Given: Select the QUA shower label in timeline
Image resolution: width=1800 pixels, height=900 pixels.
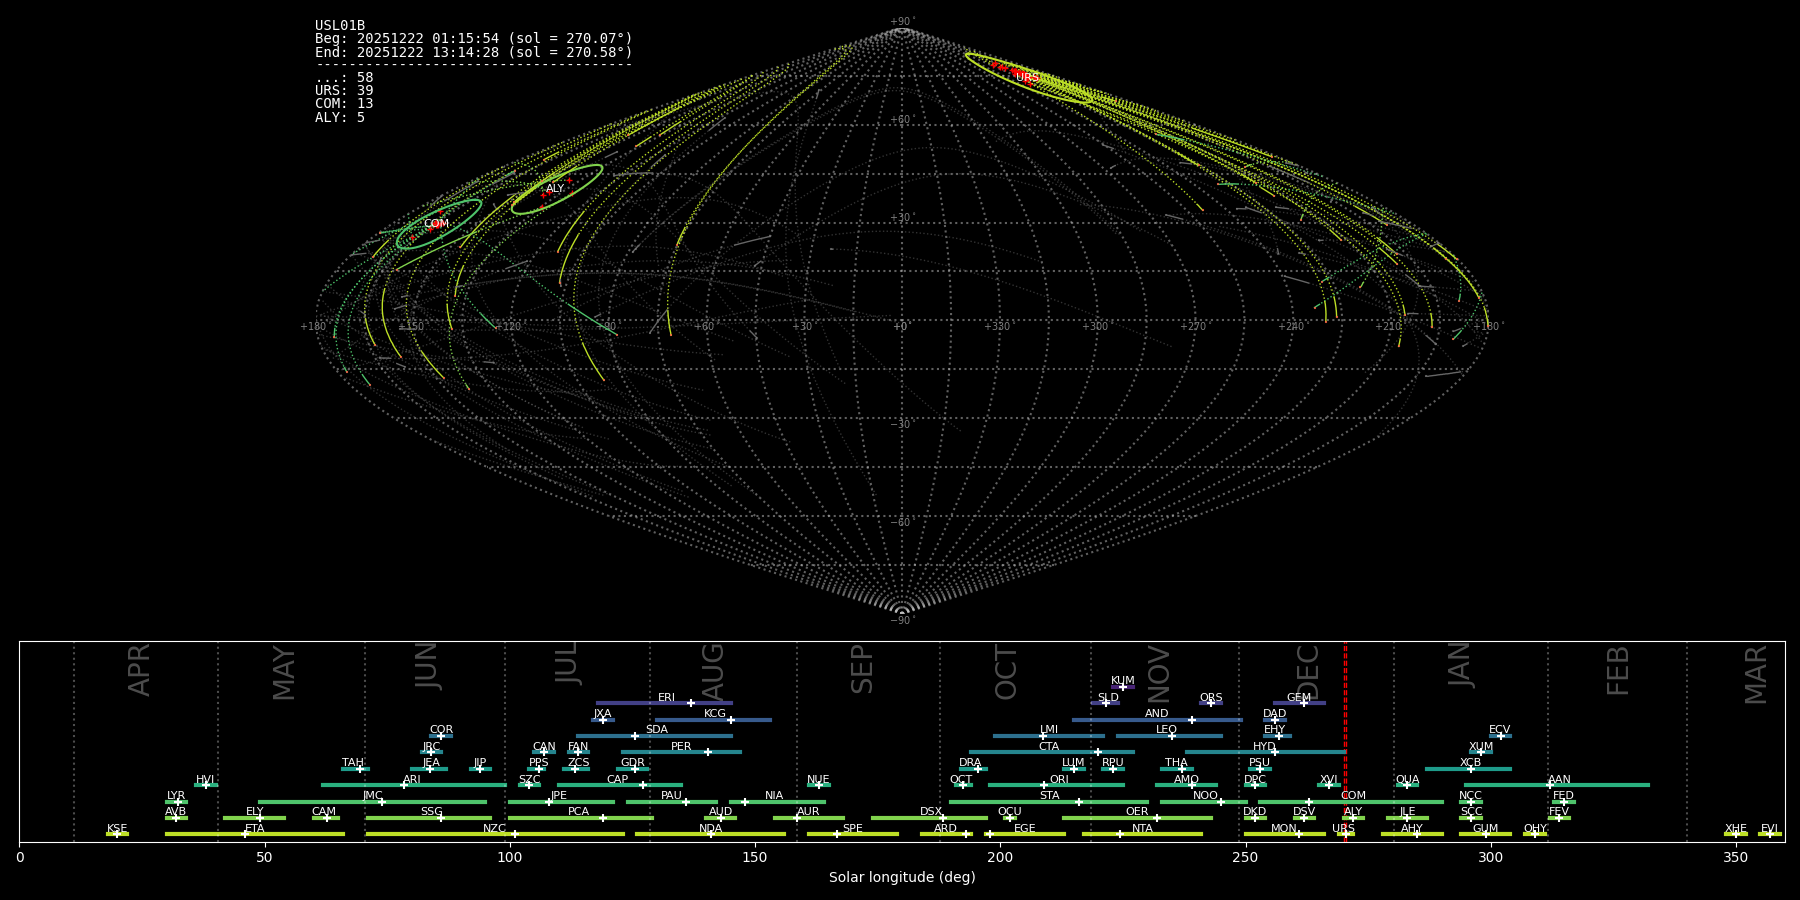Looking at the screenshot, I should point(1407,780).
